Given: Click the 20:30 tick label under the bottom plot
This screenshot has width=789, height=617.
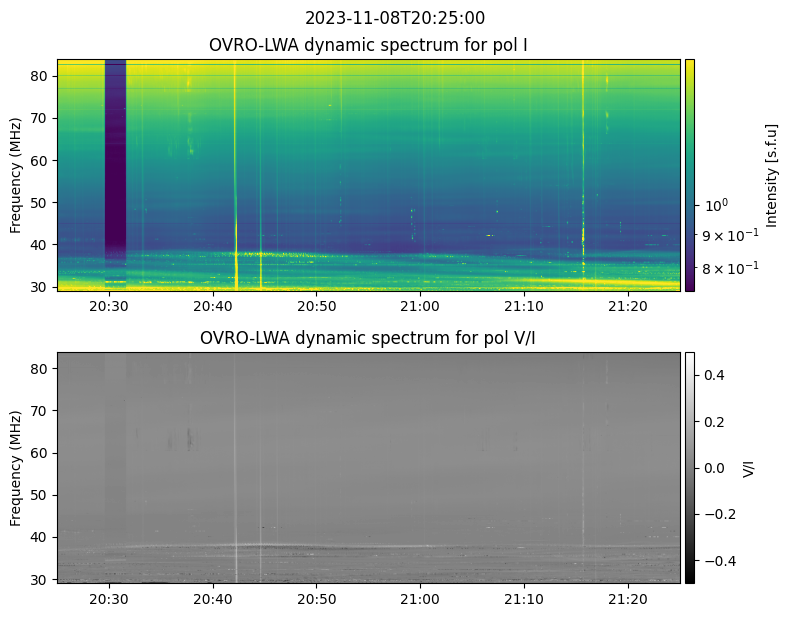Looking at the screenshot, I should coord(108,599).
